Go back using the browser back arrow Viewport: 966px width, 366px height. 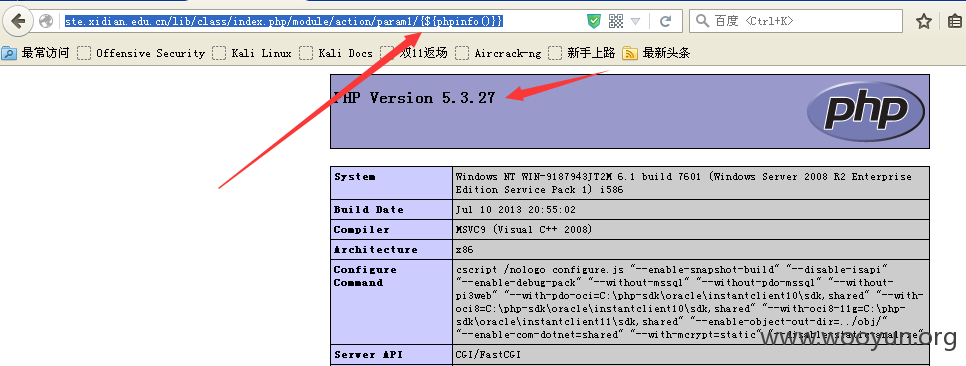[18, 22]
